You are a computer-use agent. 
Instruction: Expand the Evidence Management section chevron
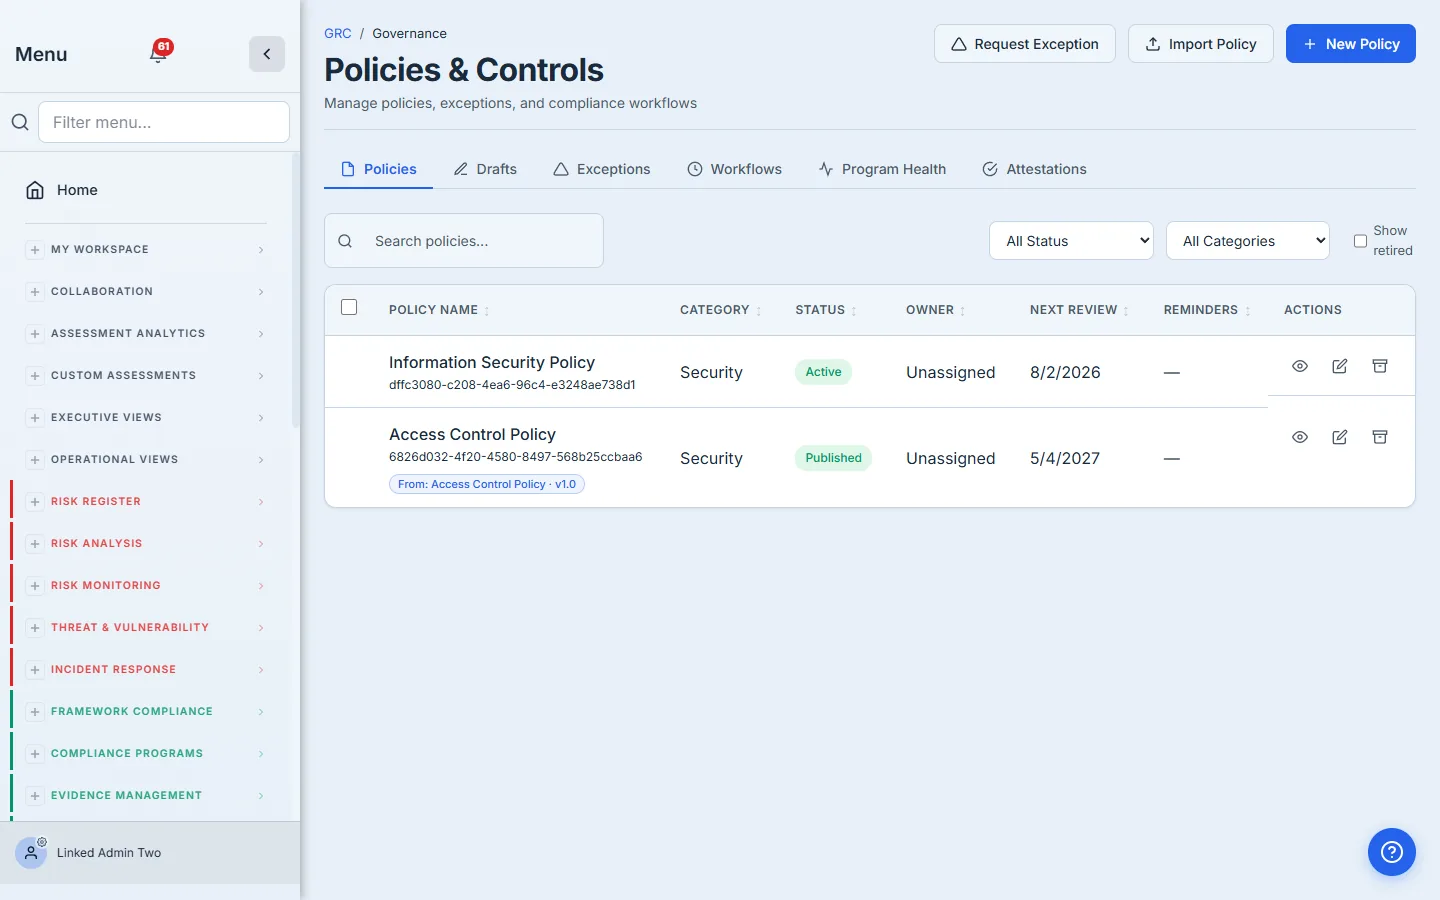pos(261,796)
